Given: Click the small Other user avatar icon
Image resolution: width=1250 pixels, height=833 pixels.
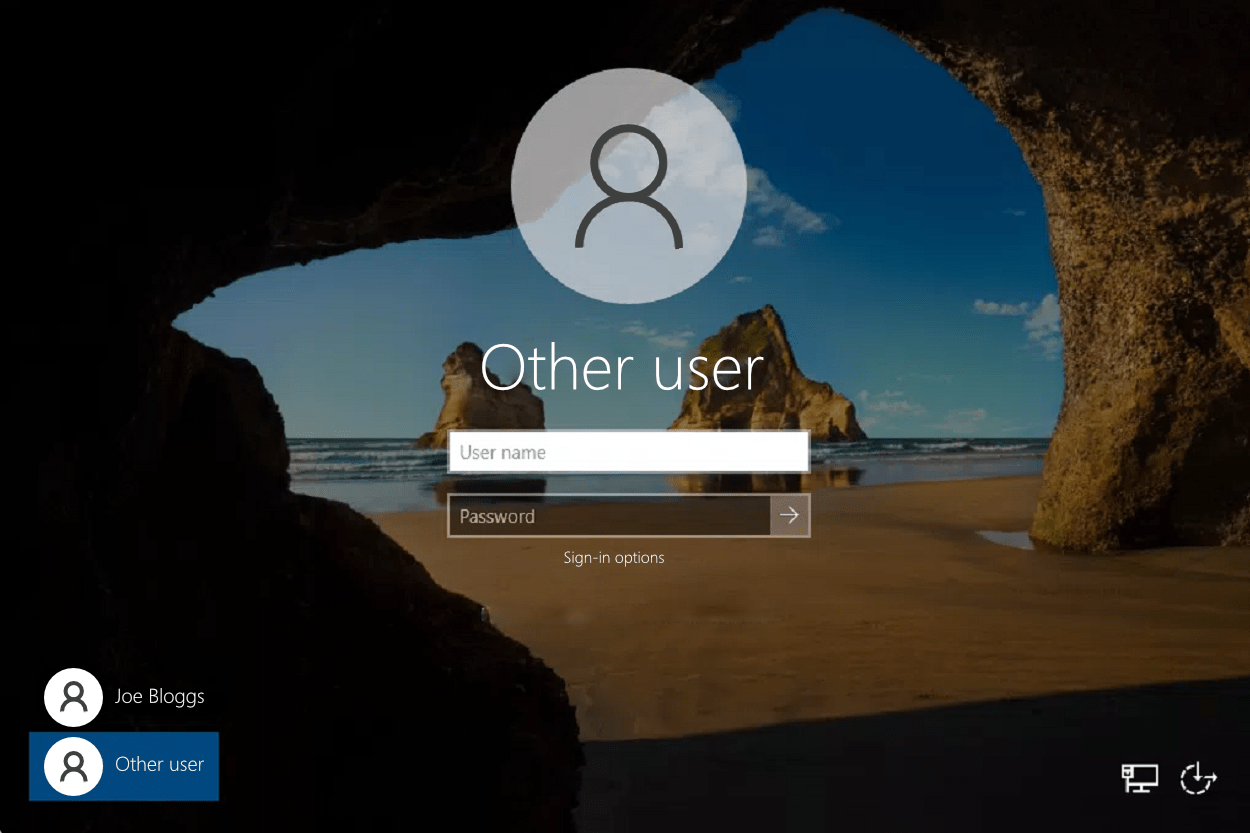Looking at the screenshot, I should click(73, 766).
